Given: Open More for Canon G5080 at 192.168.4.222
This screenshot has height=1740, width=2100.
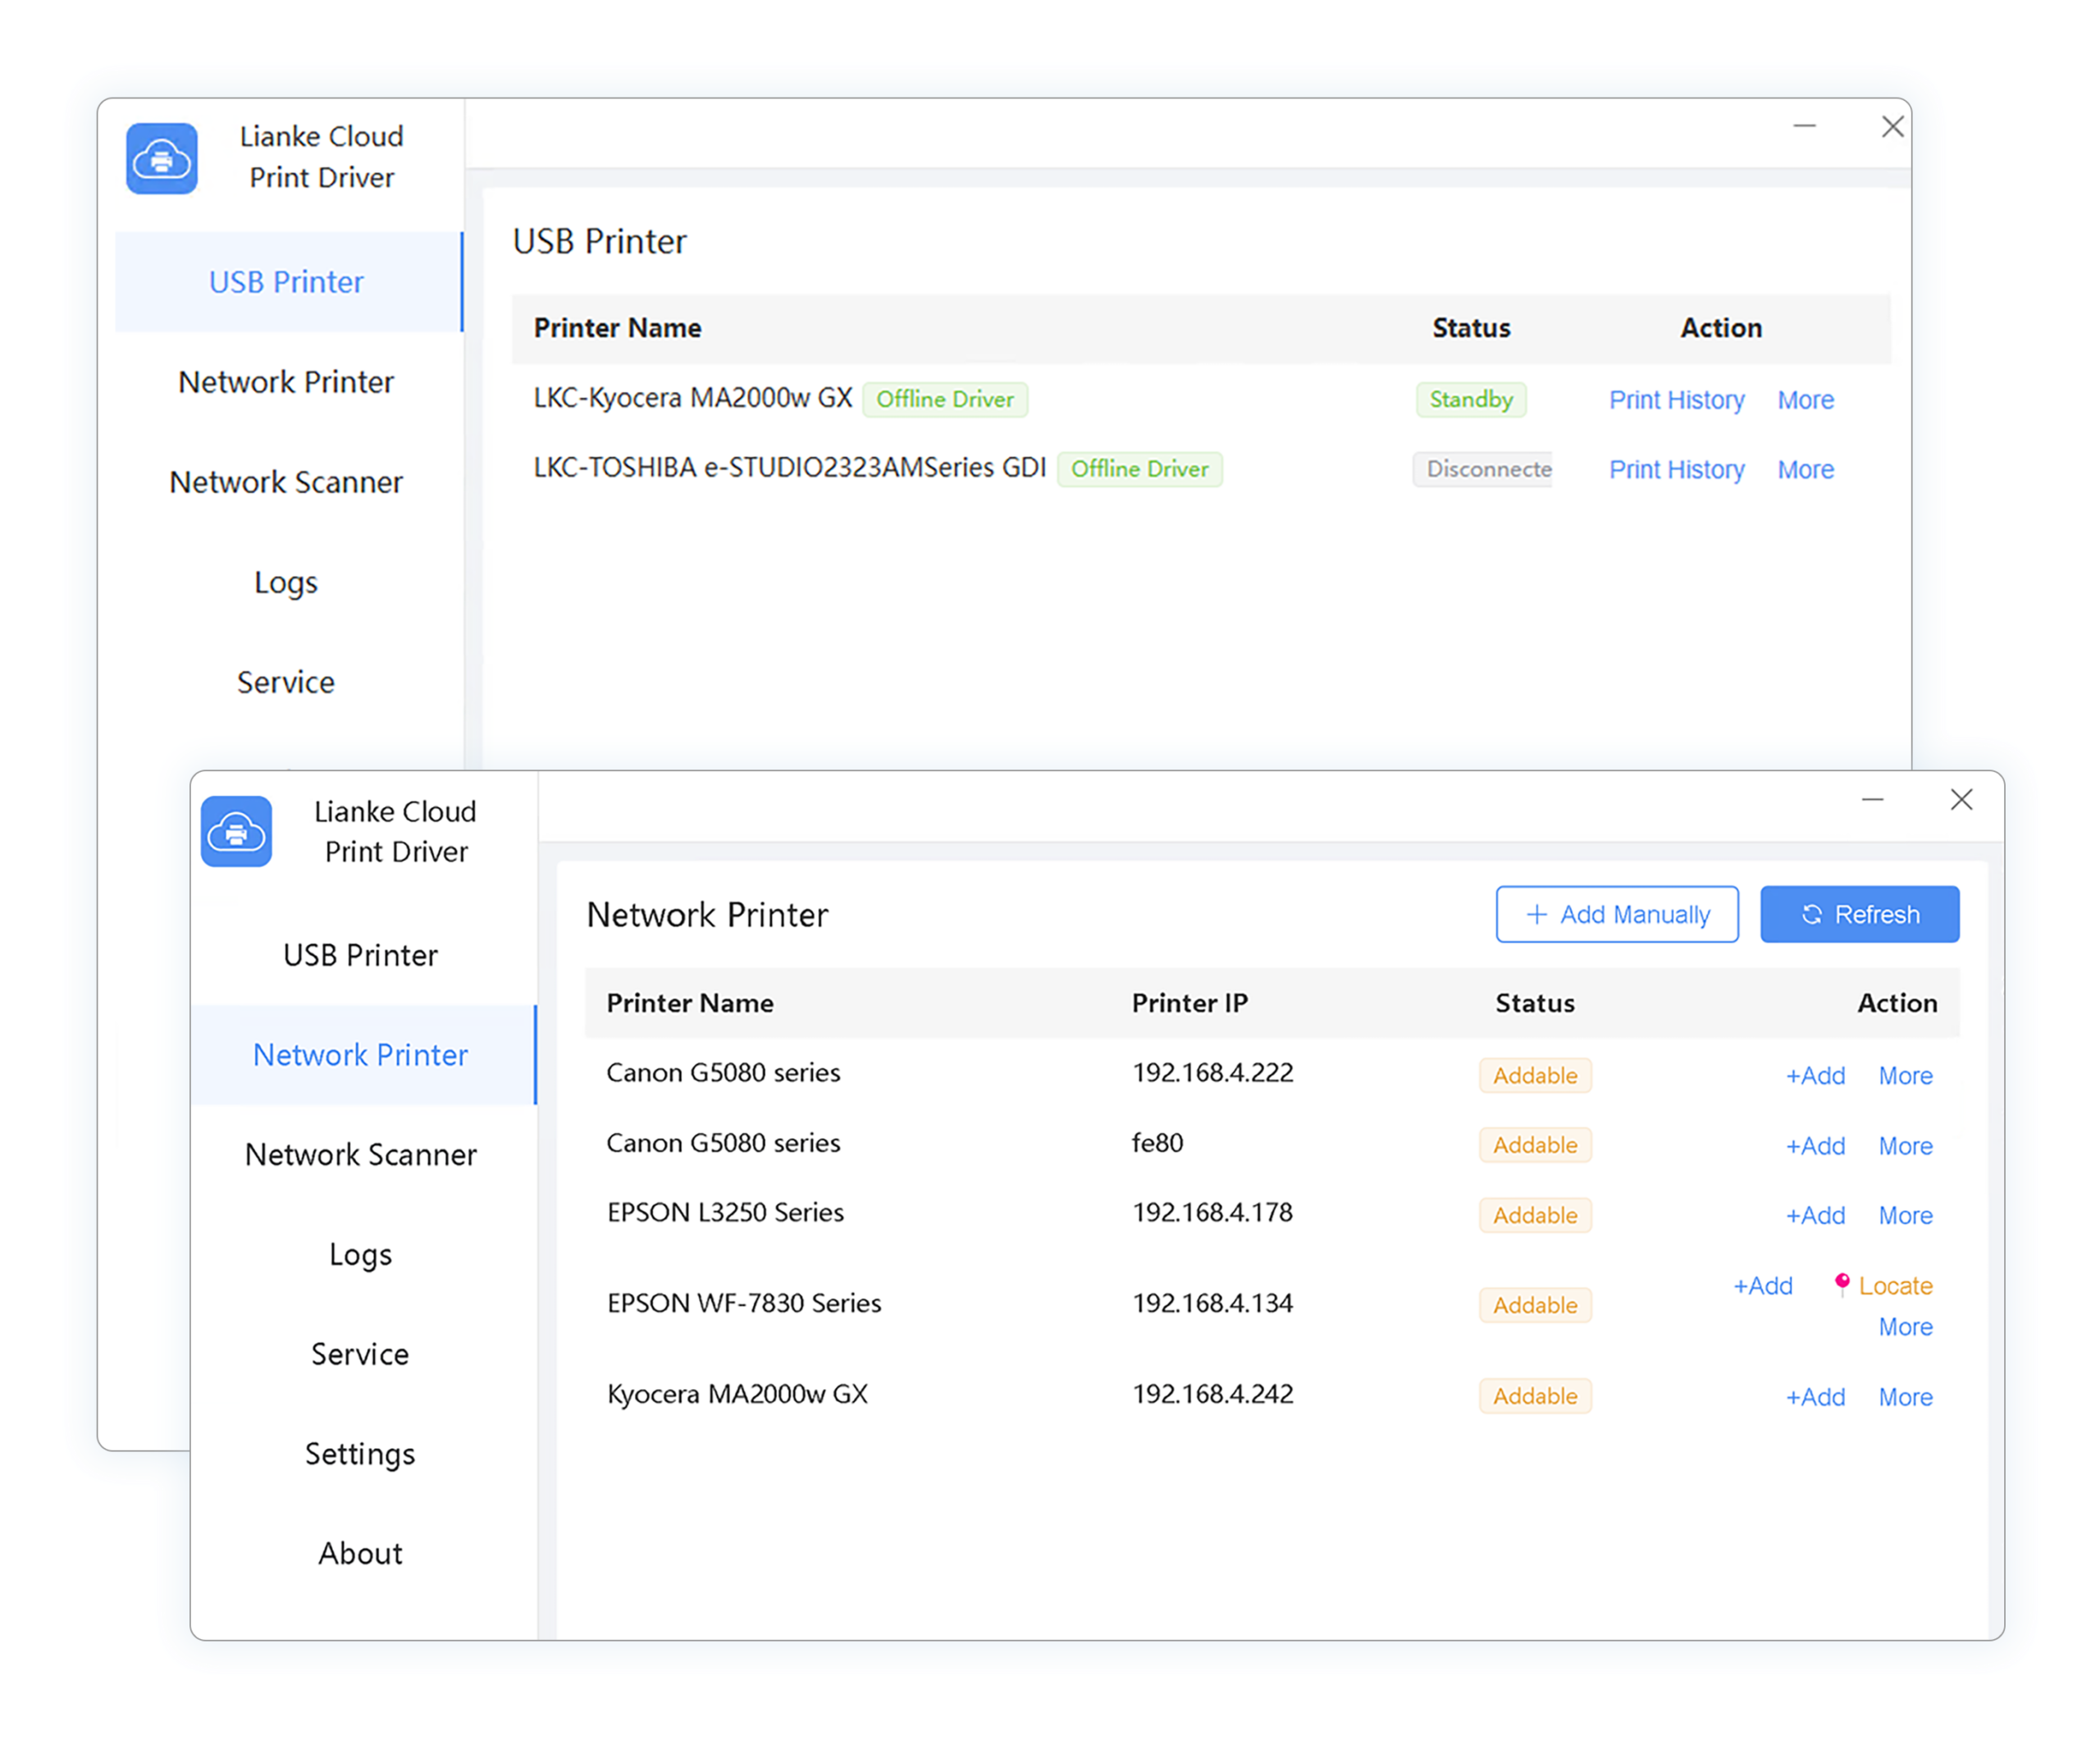Looking at the screenshot, I should (x=1905, y=1076).
